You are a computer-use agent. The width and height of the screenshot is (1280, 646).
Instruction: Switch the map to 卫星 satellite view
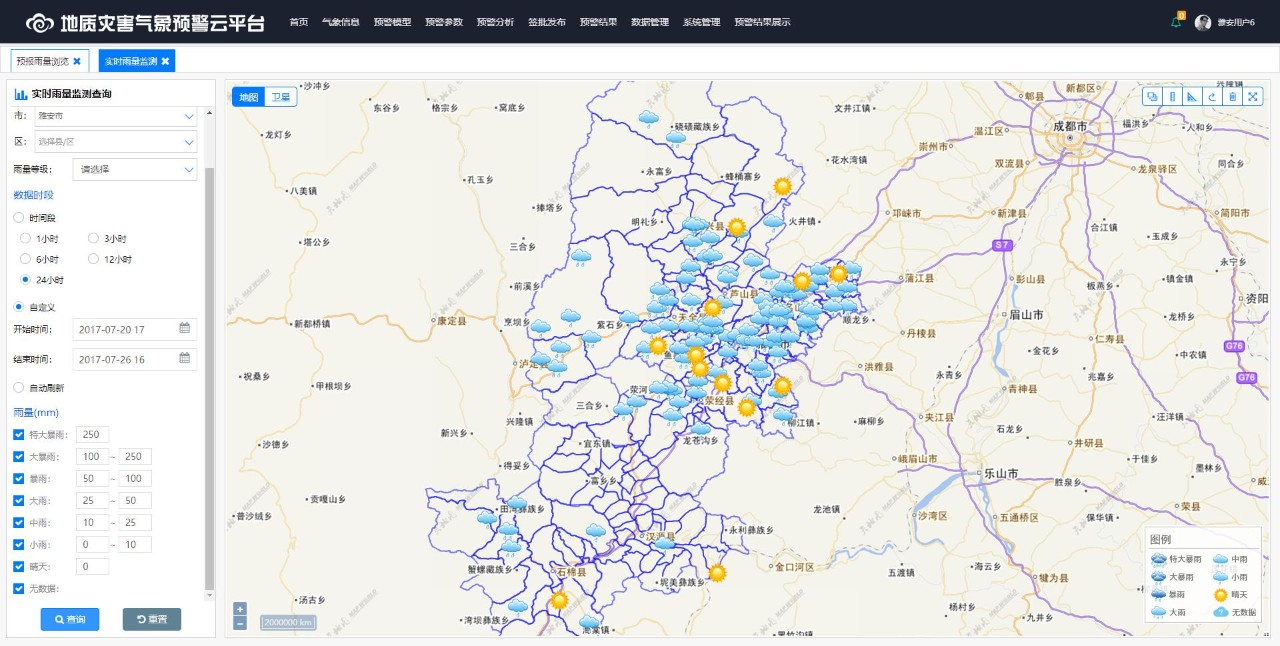click(281, 97)
